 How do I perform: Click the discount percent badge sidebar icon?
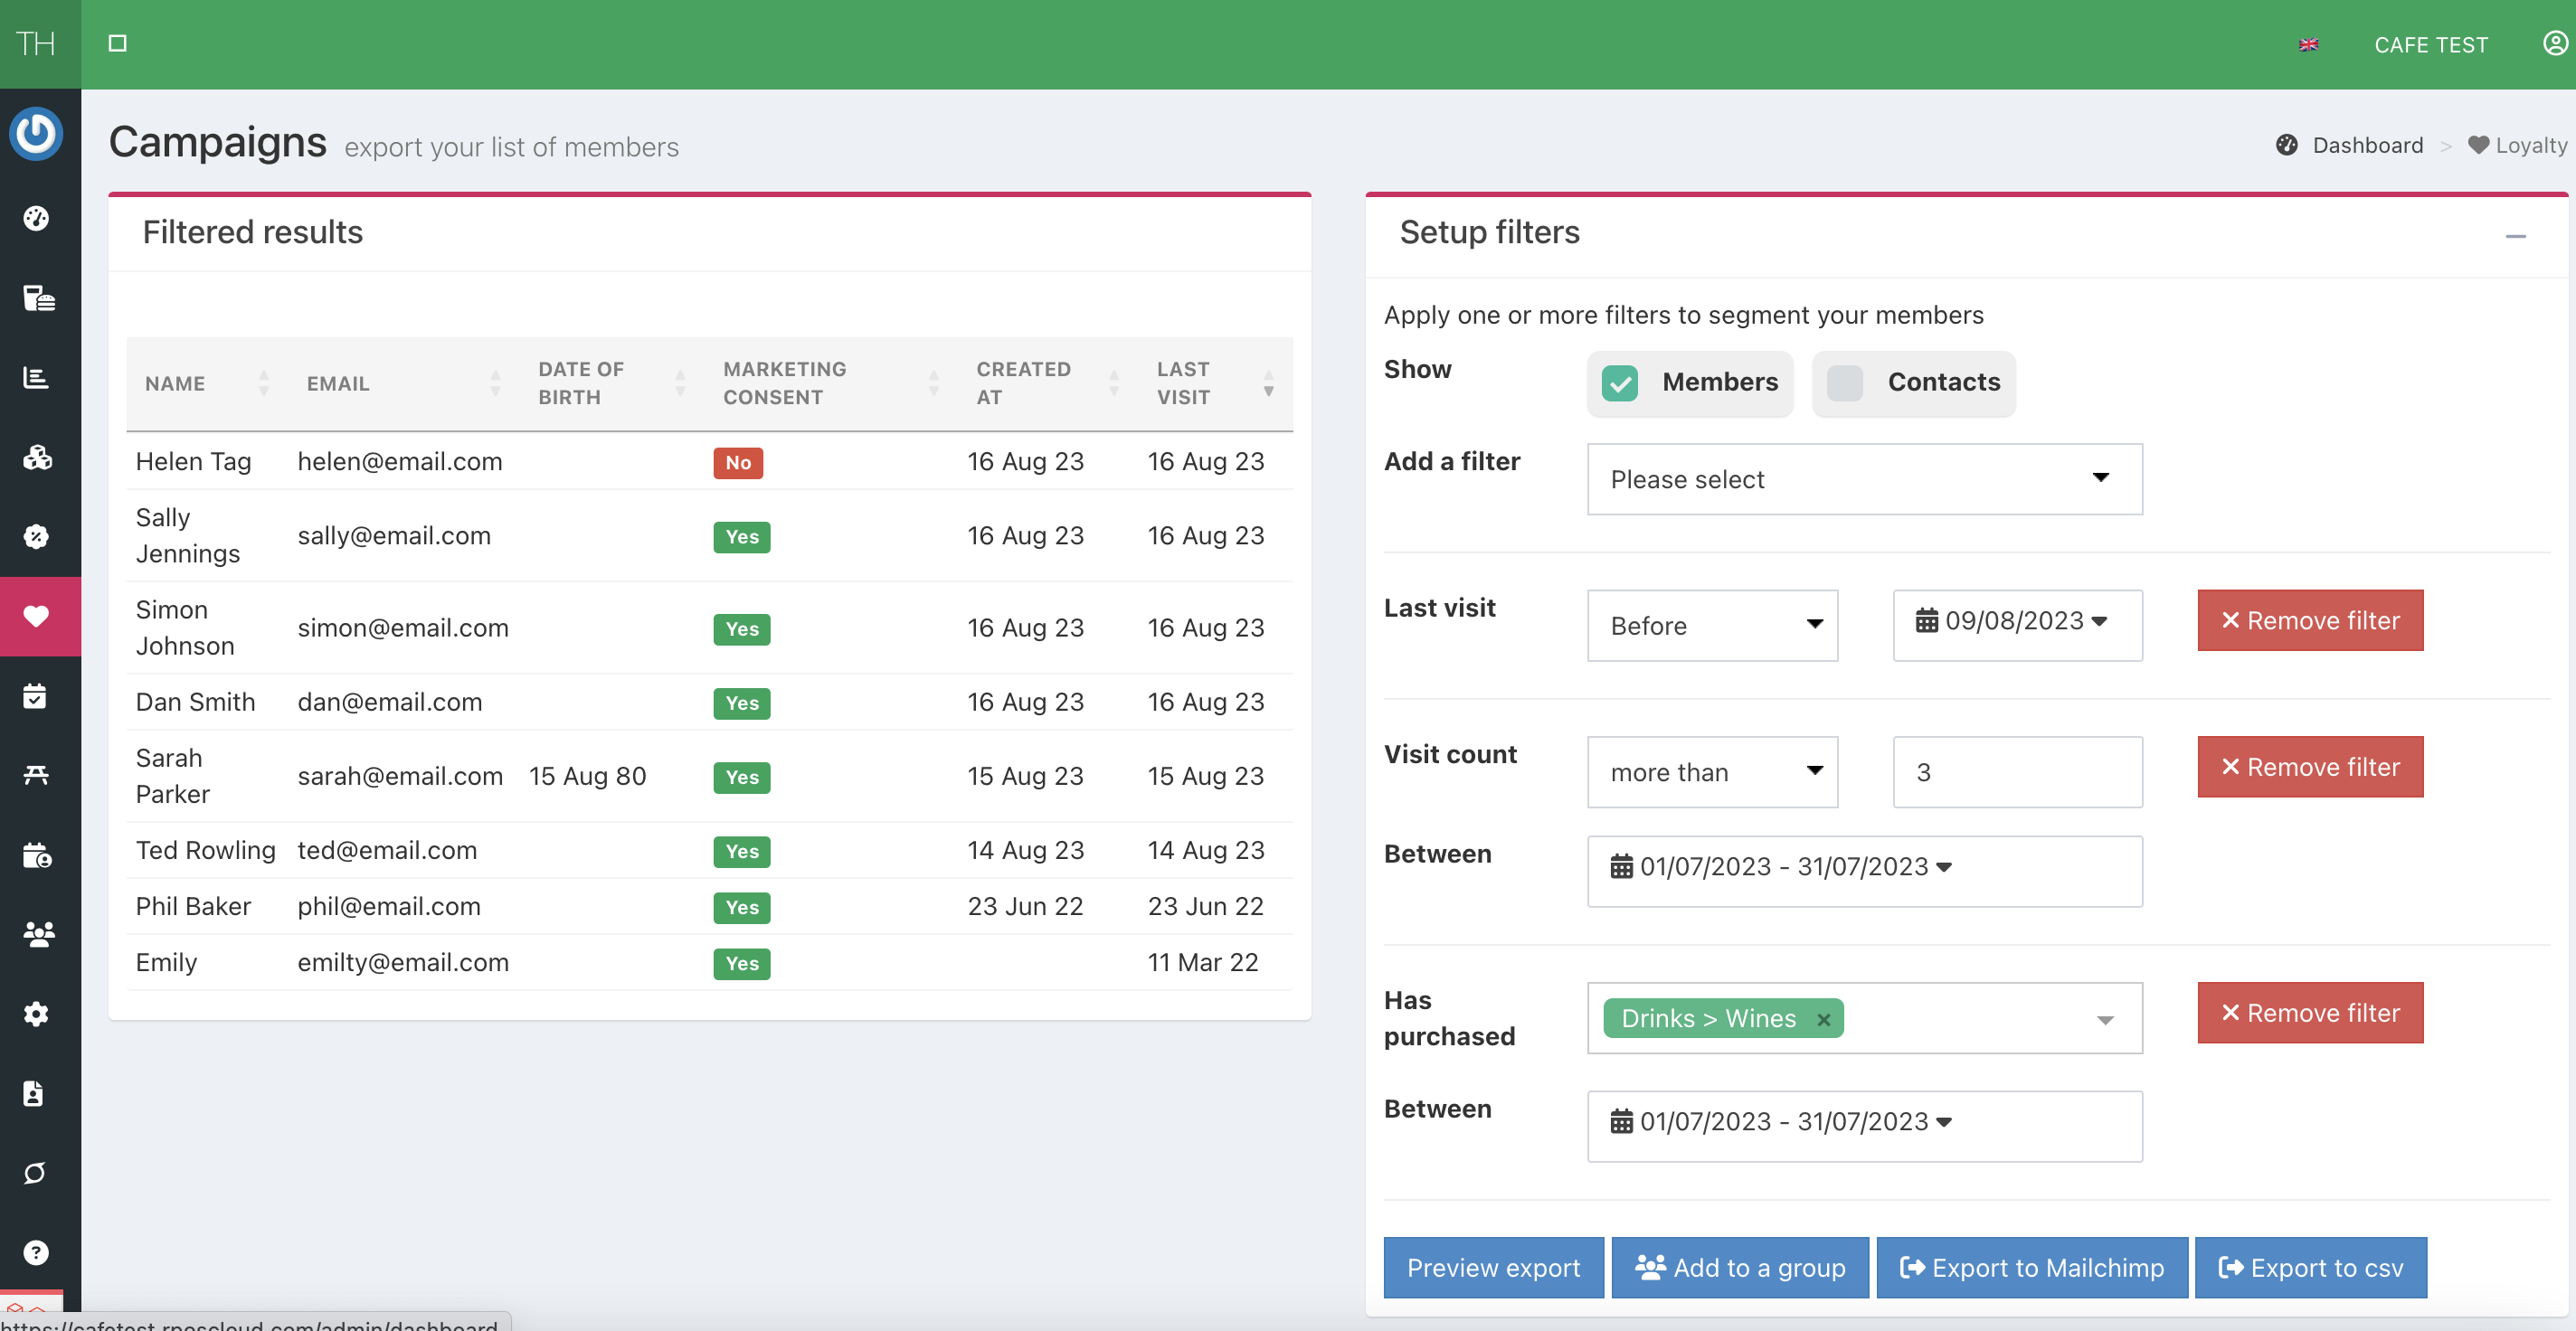[x=37, y=537]
